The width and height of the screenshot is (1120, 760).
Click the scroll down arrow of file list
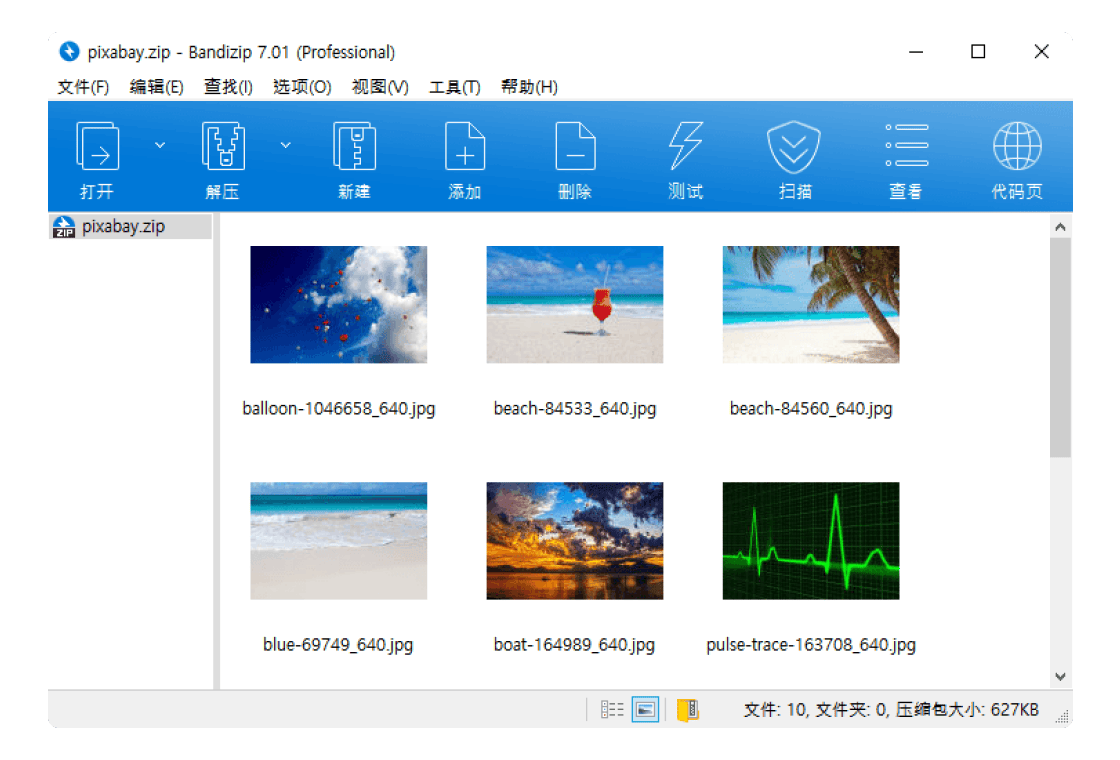pos(1060,677)
